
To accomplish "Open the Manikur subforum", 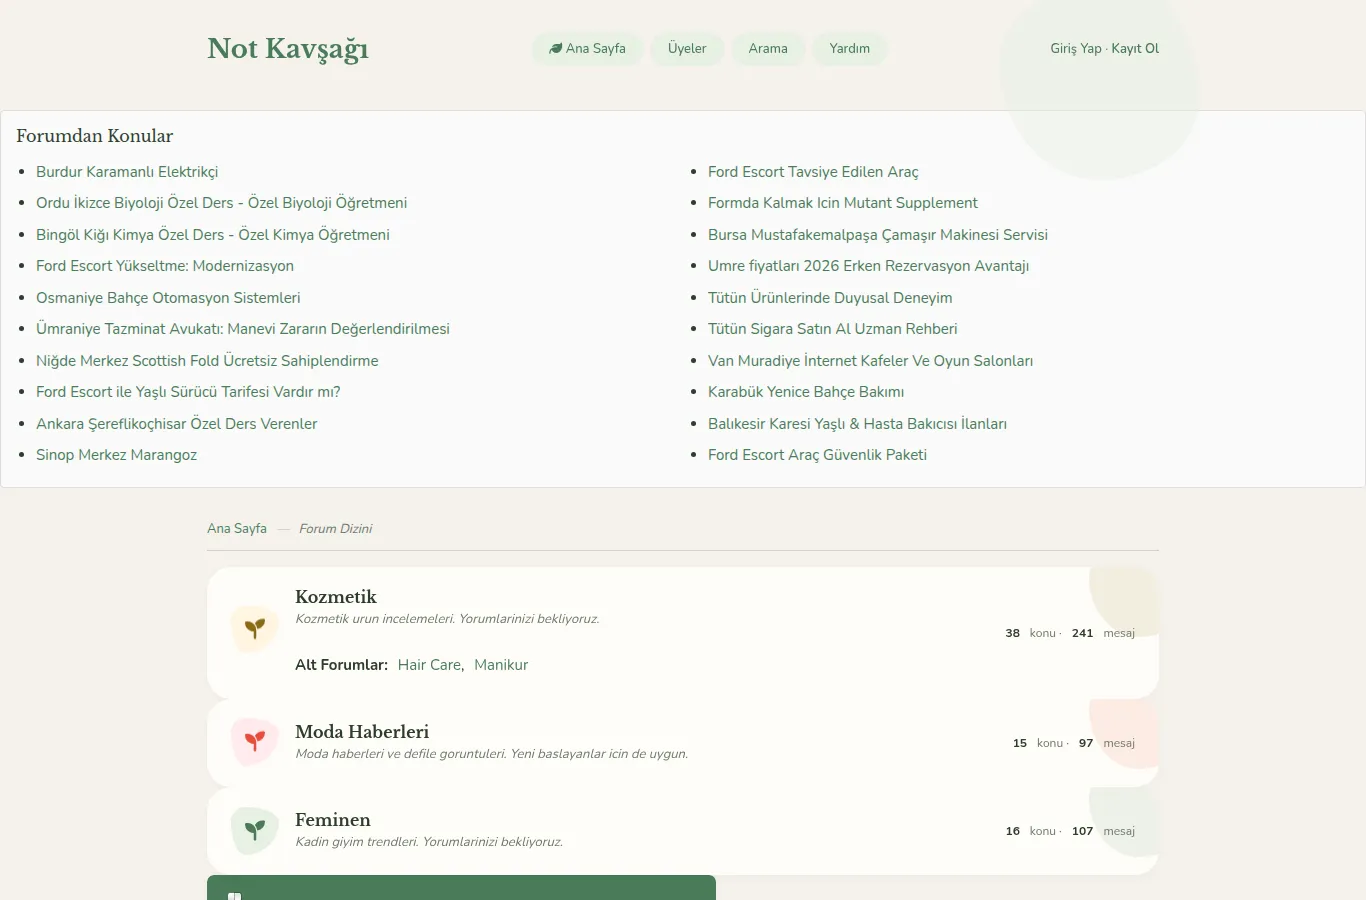I will 501,665.
